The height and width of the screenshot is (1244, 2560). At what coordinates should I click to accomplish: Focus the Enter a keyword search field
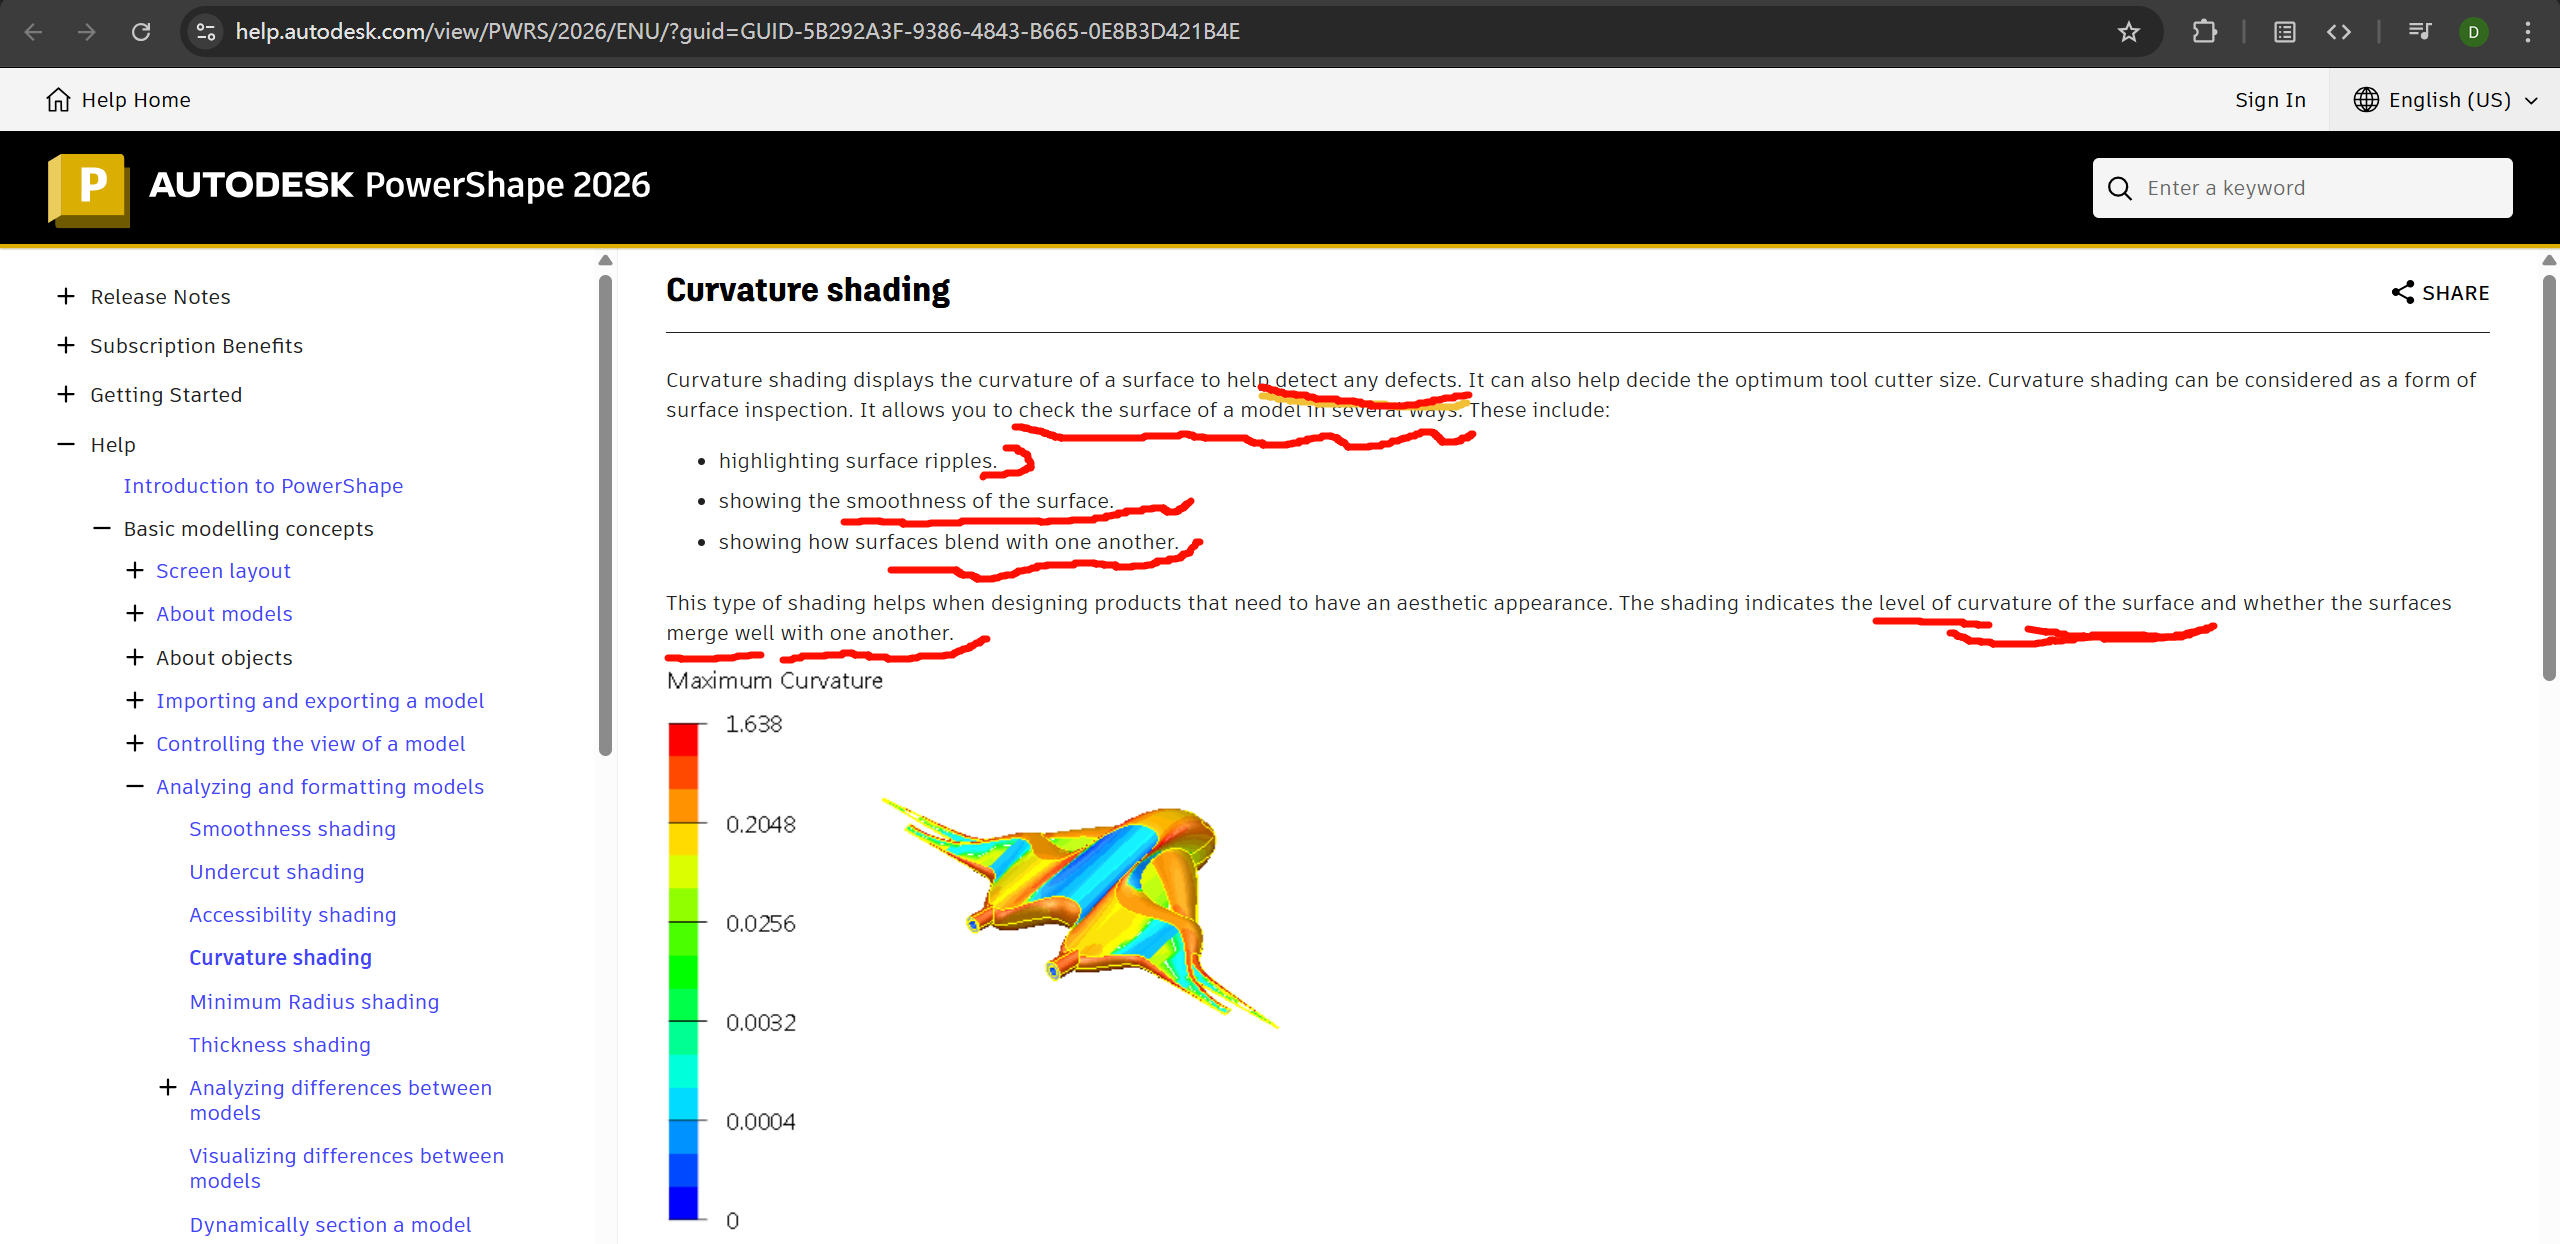[x=2320, y=188]
